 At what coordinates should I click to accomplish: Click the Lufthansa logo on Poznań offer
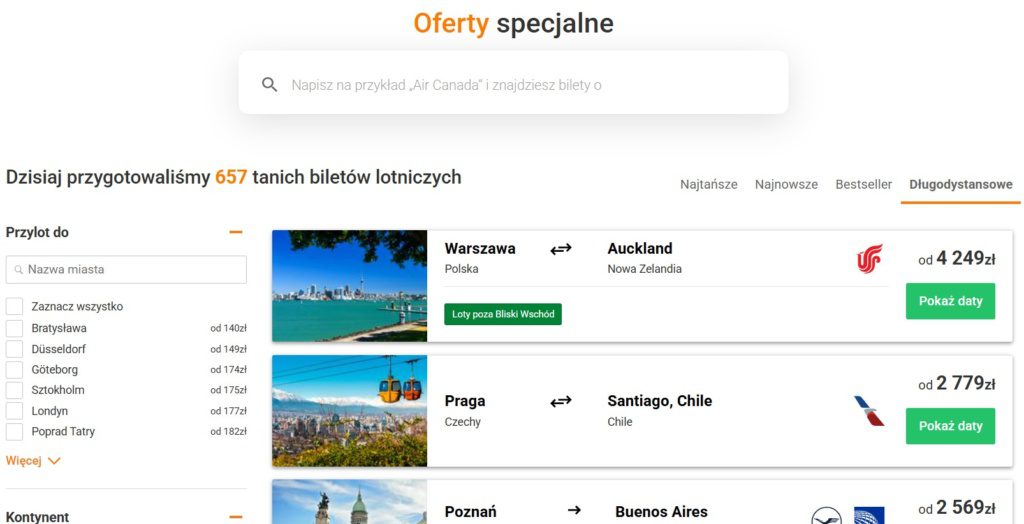tap(826, 516)
